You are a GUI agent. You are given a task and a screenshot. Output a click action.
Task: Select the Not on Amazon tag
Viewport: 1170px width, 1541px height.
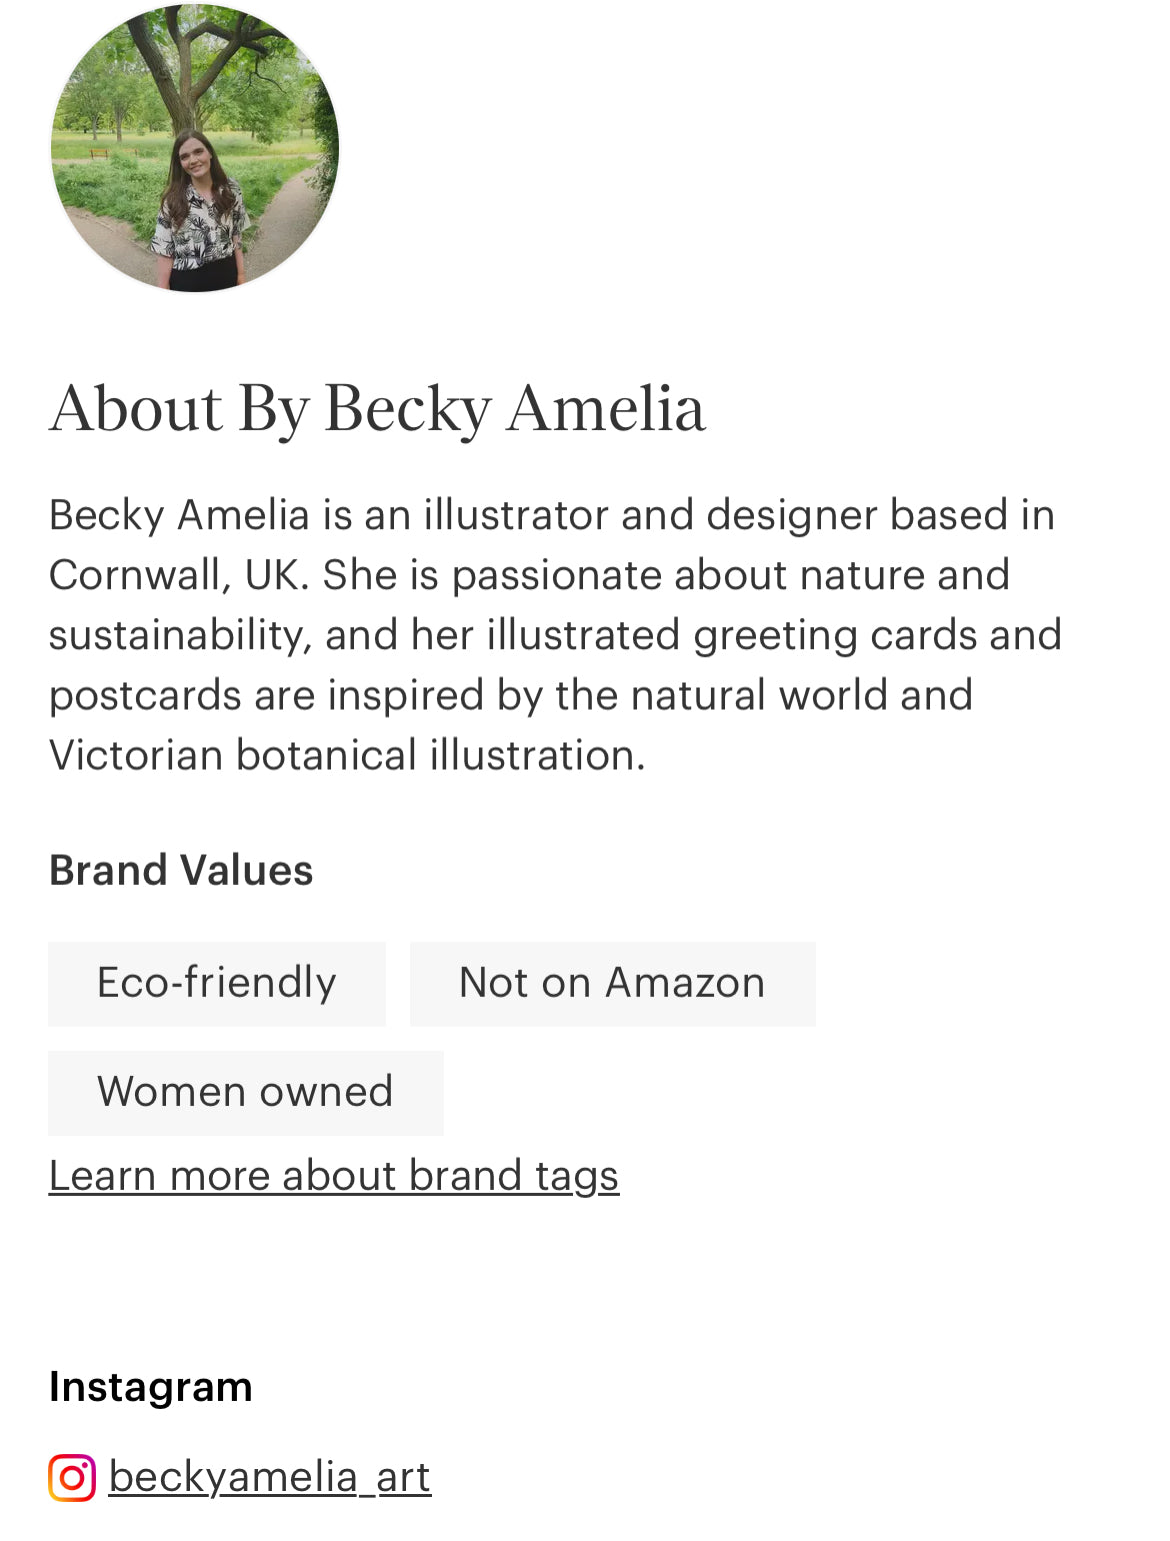[x=612, y=983]
